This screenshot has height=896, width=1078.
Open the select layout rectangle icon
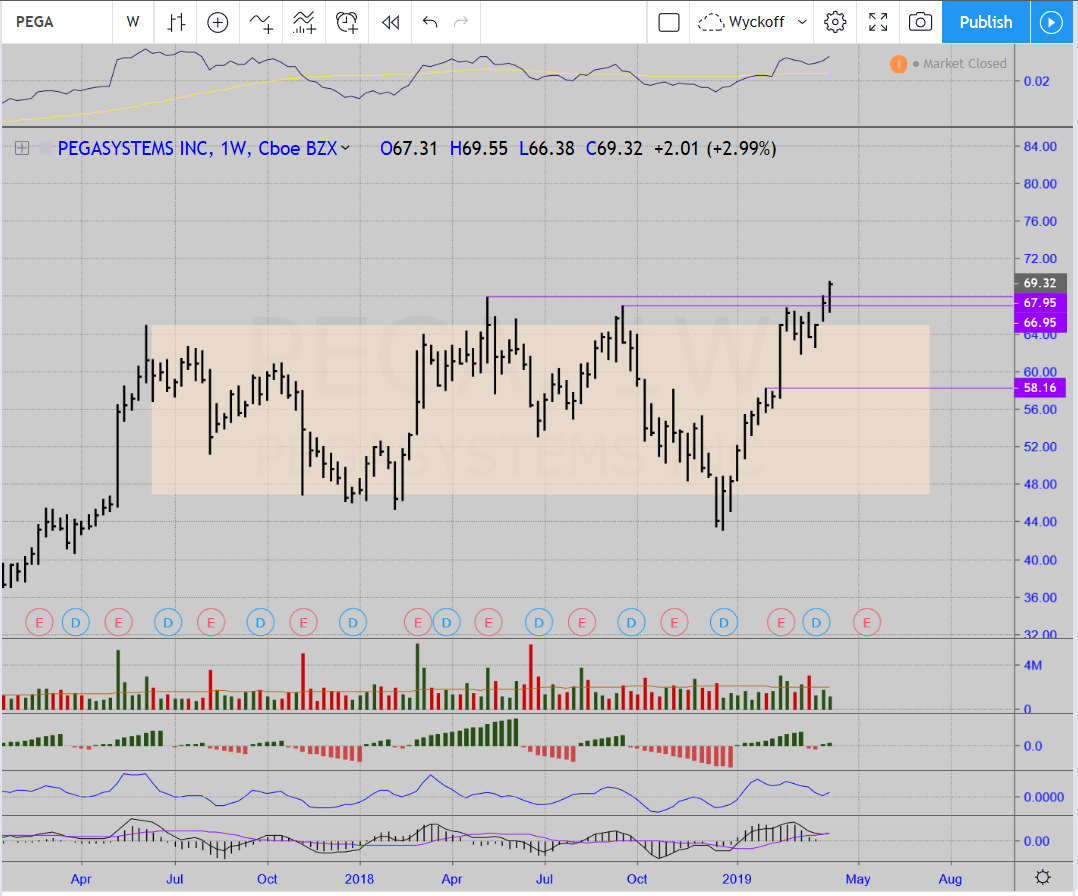(x=669, y=22)
